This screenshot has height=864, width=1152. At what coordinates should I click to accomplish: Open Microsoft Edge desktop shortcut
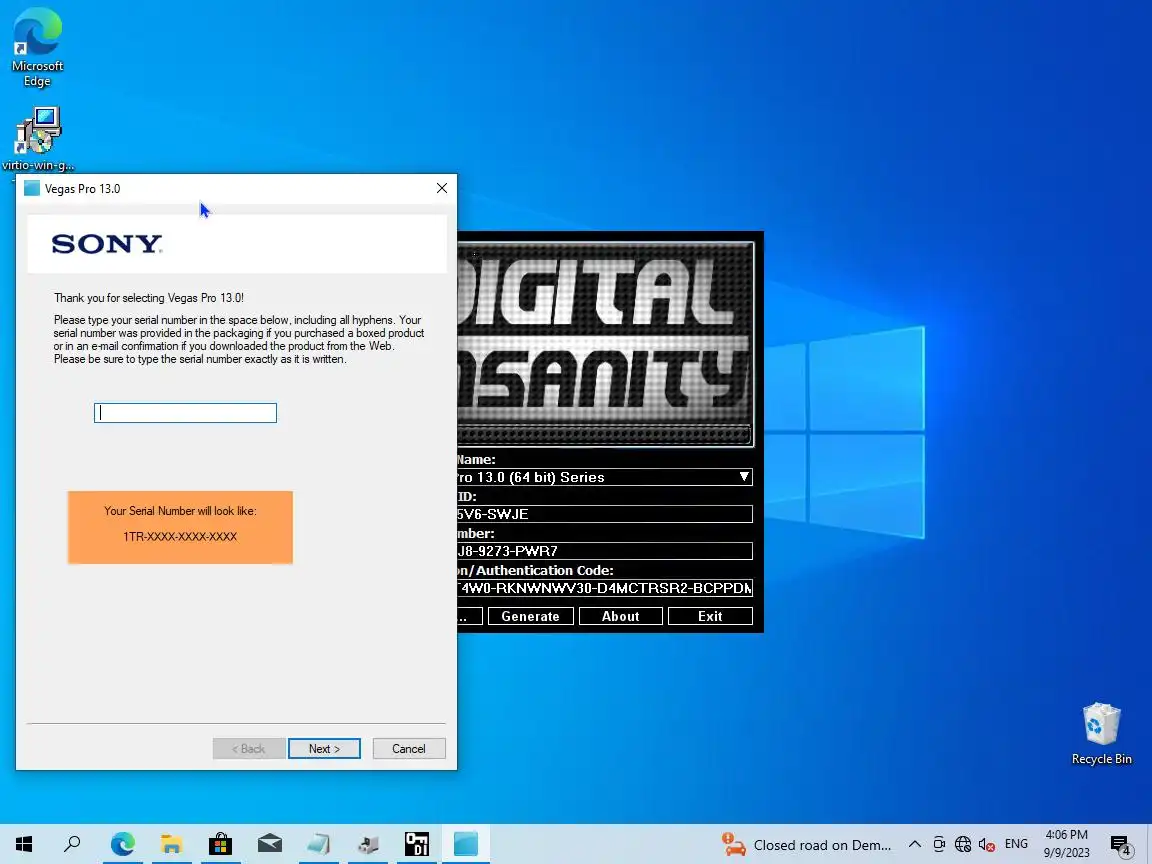coord(37,48)
